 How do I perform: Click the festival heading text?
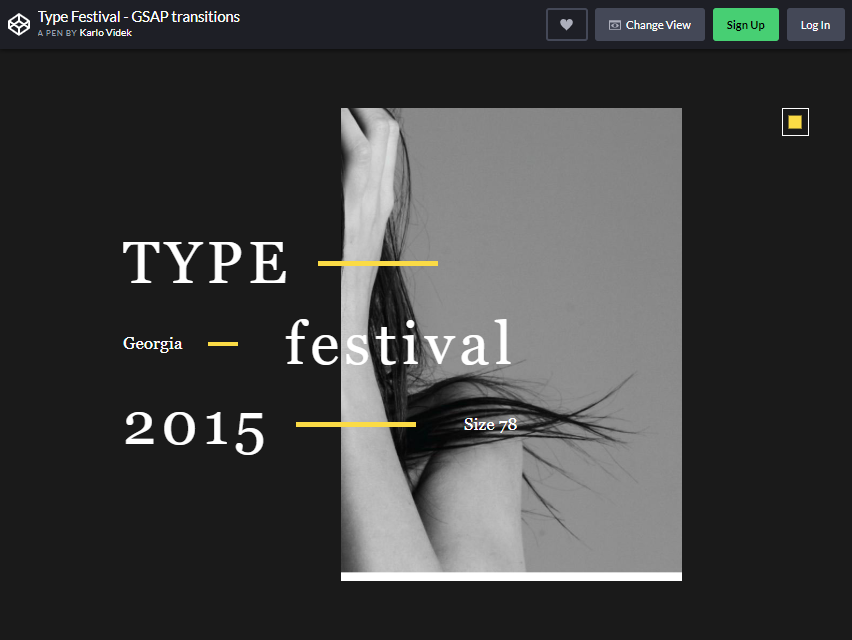tap(398, 343)
